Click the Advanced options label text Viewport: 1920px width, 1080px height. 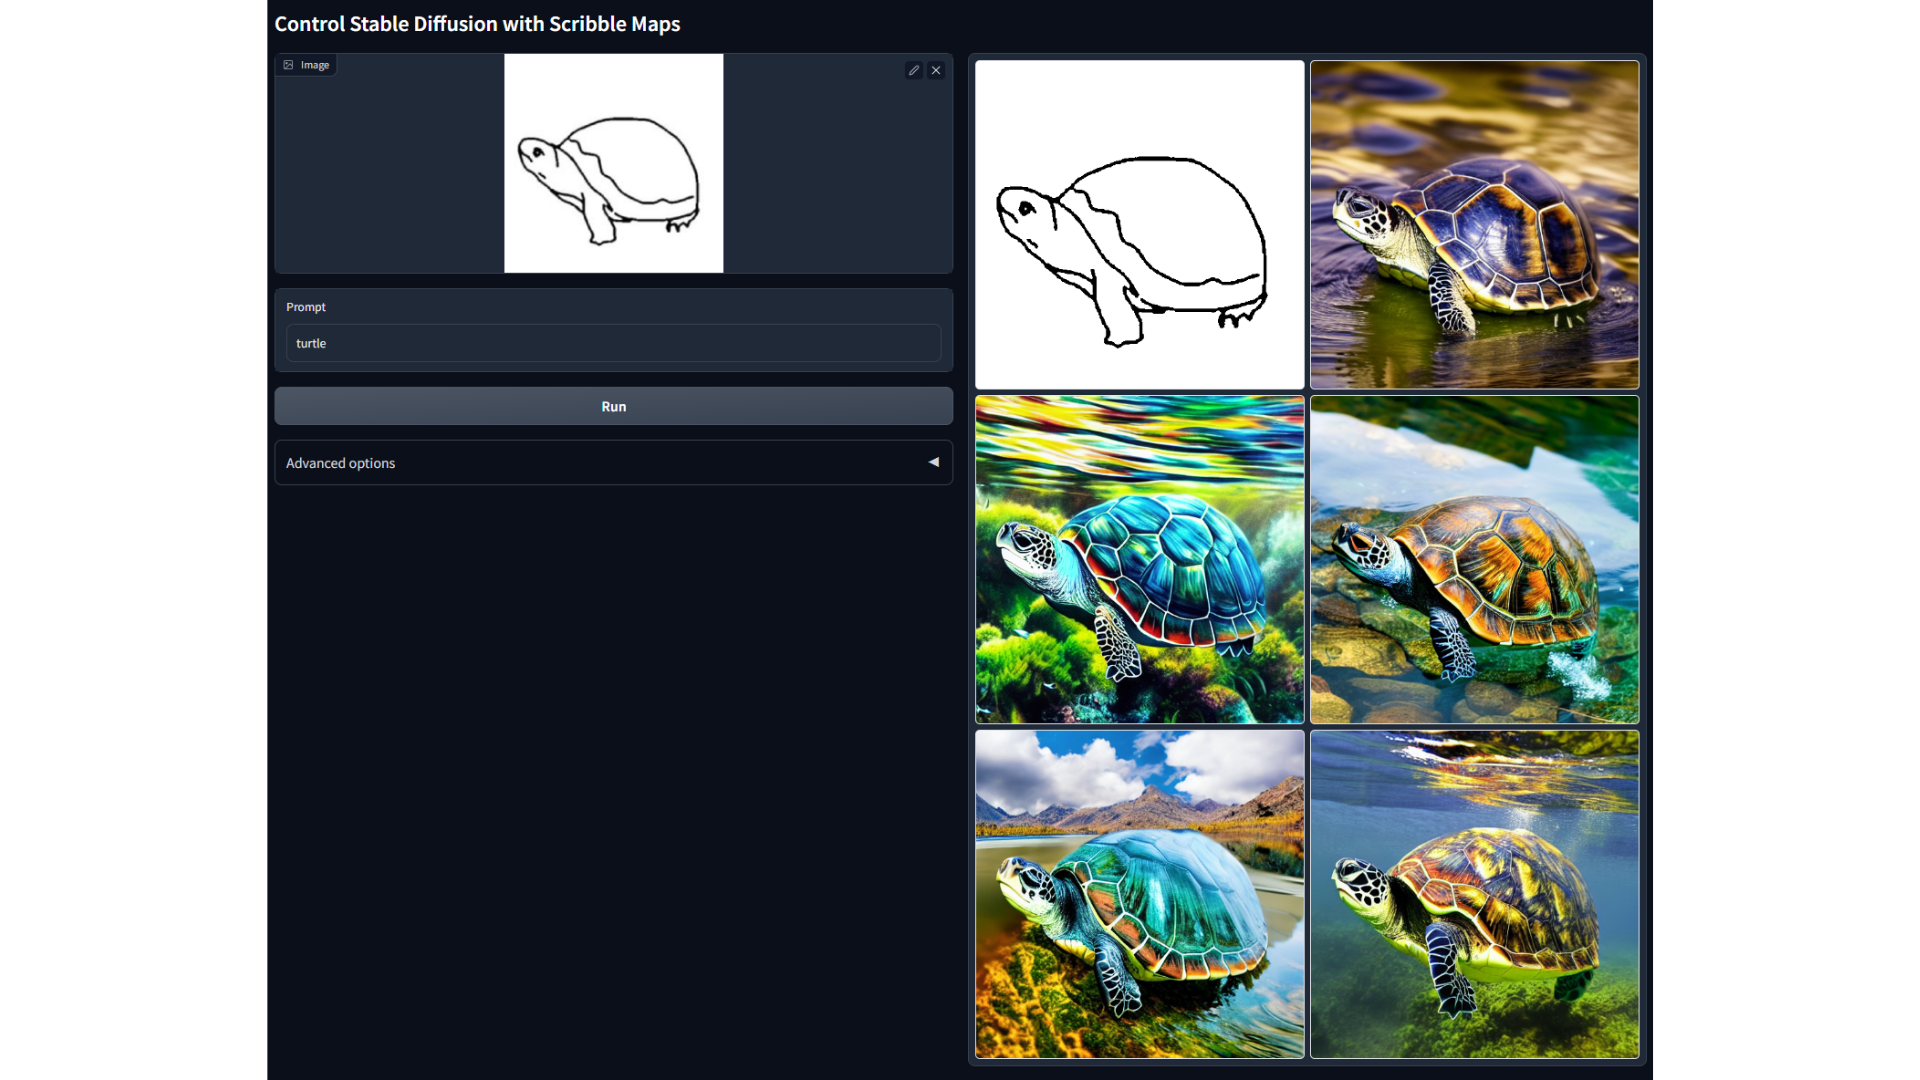point(340,463)
